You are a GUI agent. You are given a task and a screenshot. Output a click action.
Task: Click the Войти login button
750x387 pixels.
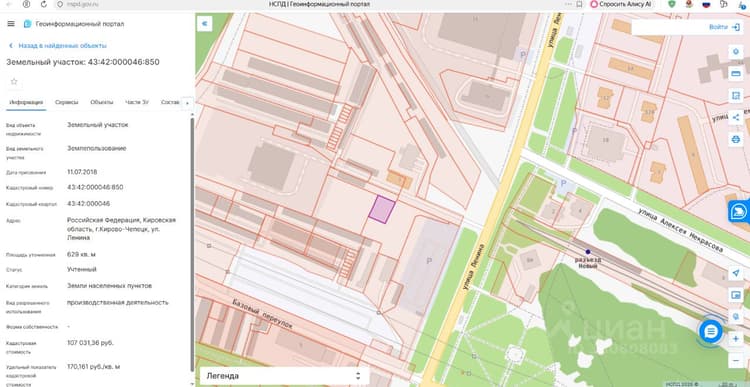click(x=724, y=27)
